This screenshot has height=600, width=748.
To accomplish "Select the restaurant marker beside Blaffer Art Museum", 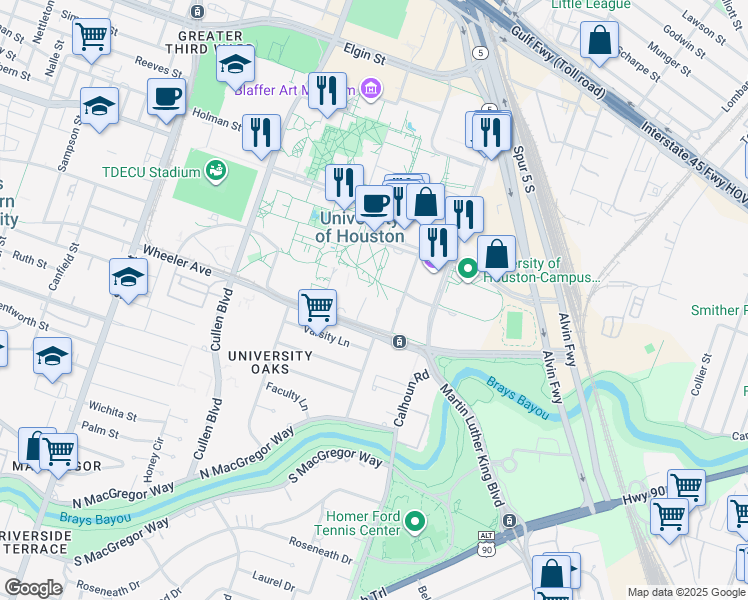I will tap(327, 92).
